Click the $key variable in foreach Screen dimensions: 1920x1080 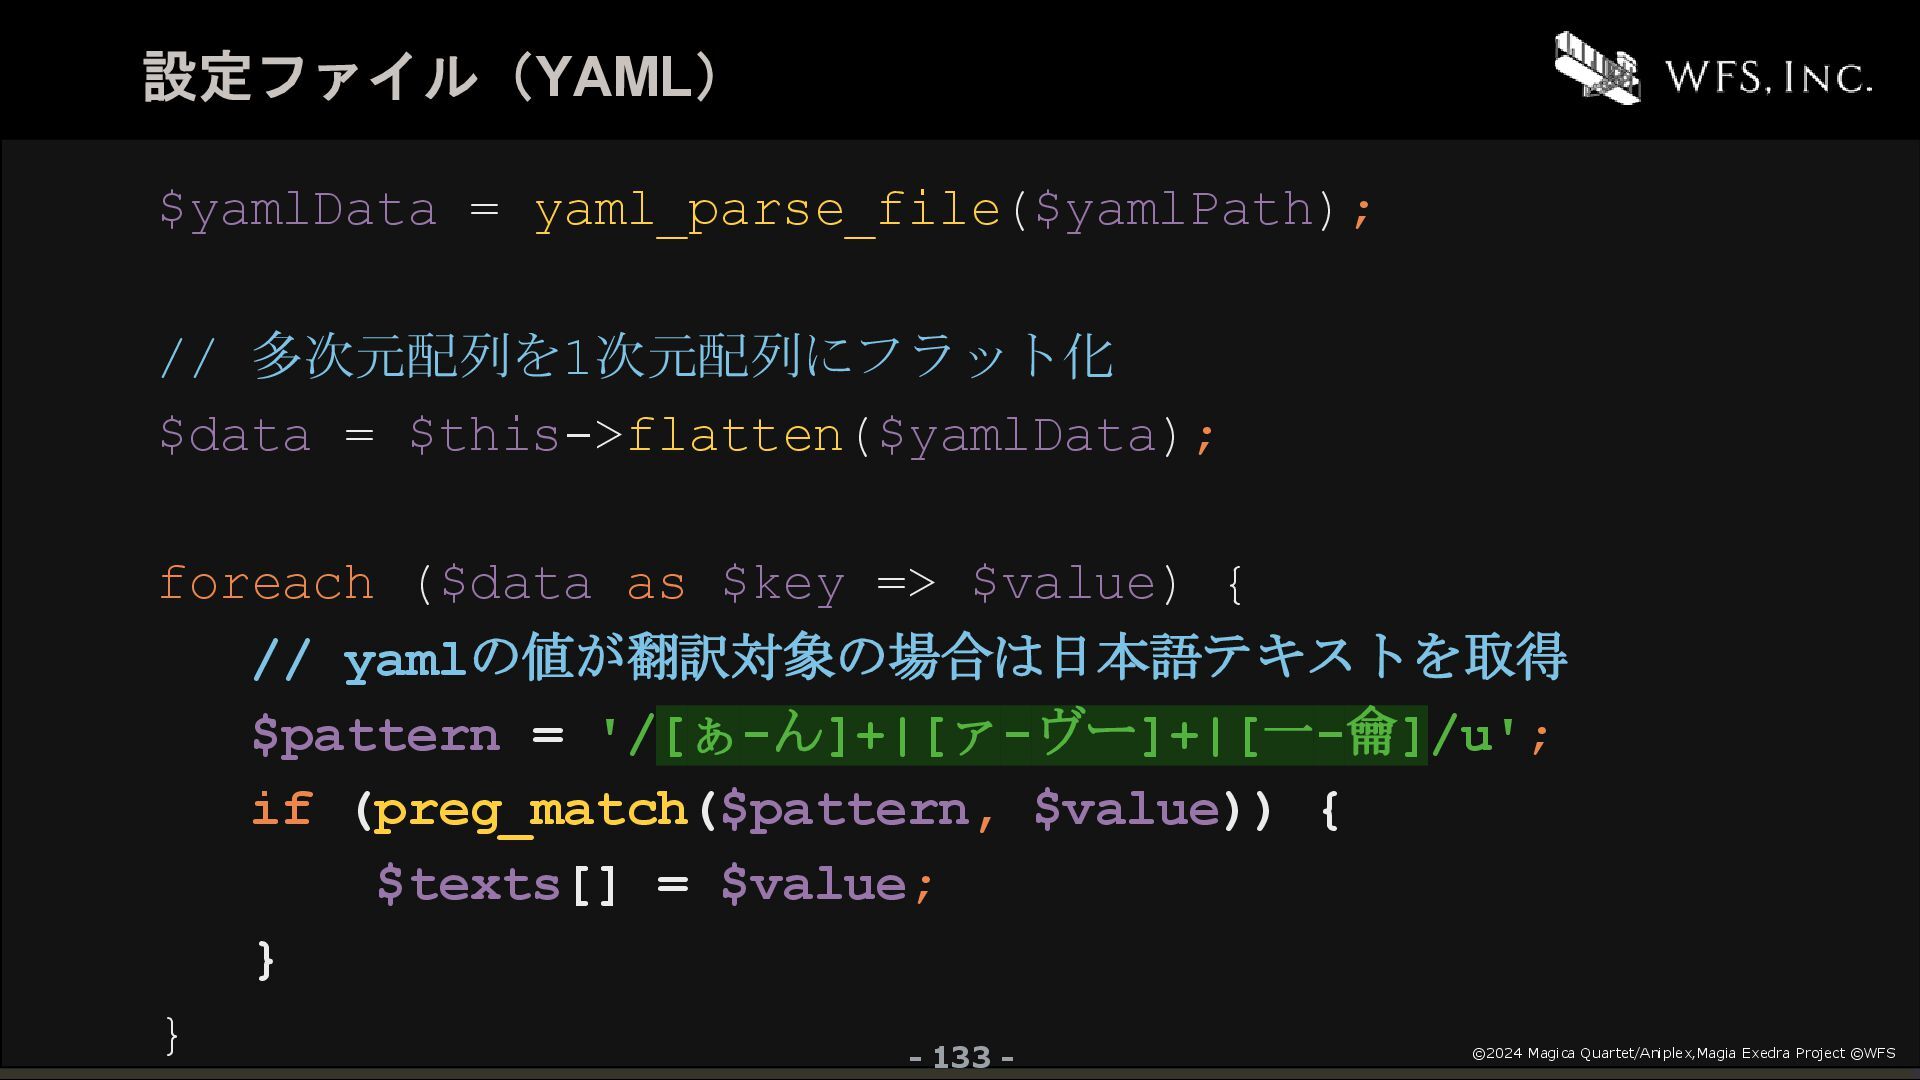783,584
